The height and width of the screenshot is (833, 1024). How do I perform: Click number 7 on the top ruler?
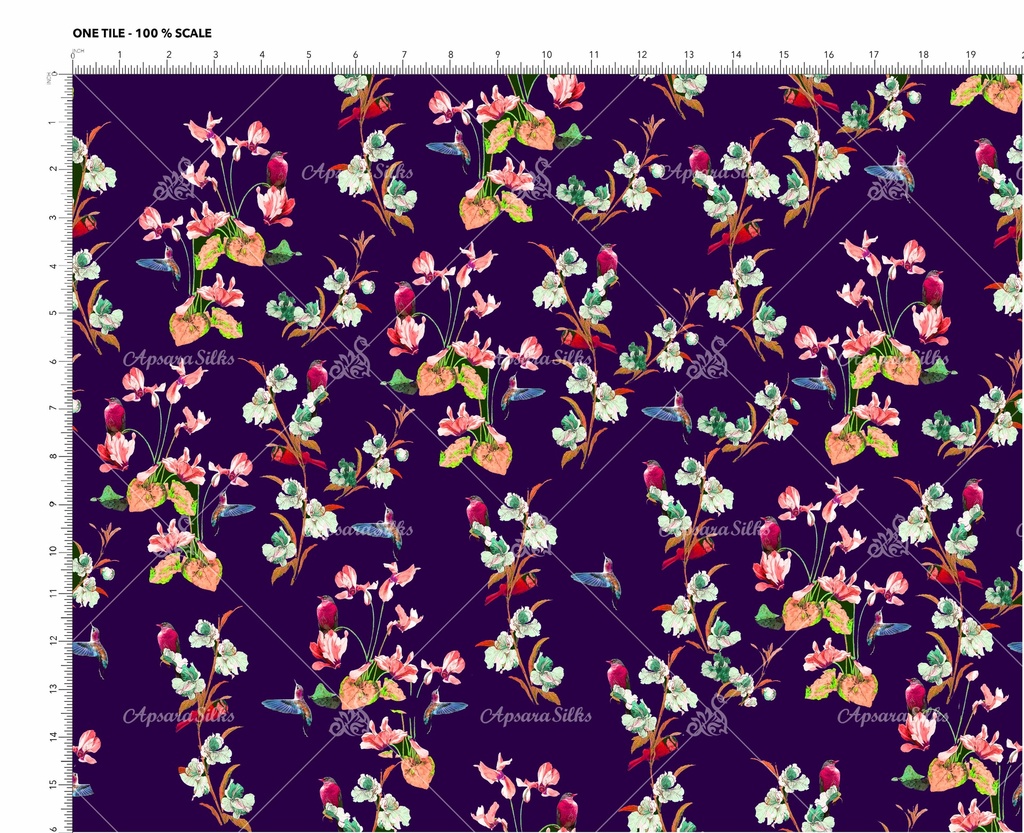pyautogui.click(x=403, y=56)
